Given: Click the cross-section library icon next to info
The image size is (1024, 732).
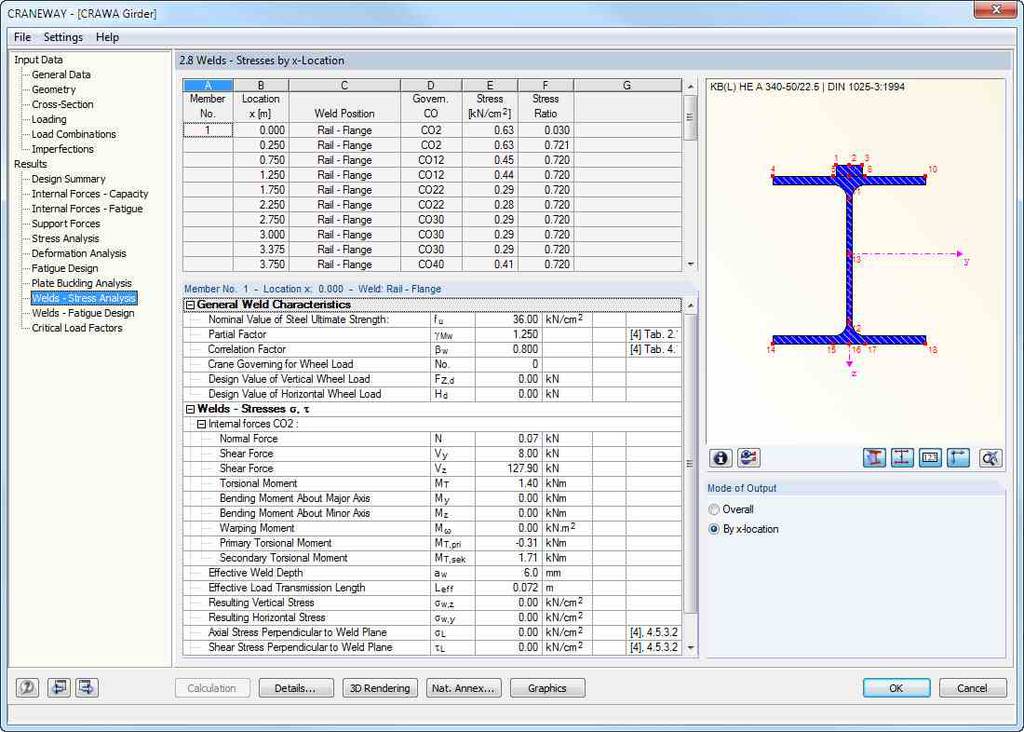Looking at the screenshot, I should (x=748, y=458).
